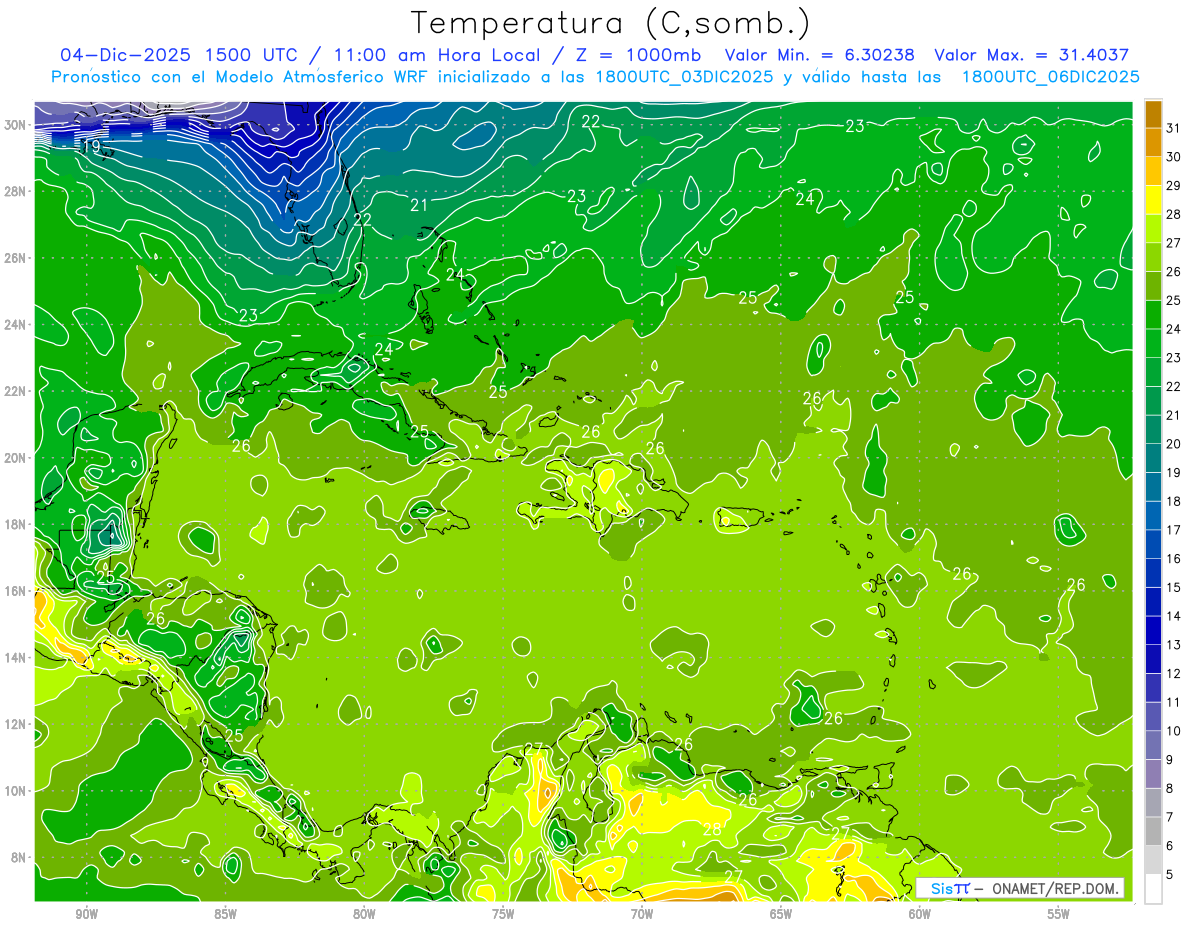Click the '8N' latitude axis label
The image size is (1200, 927).
pos(18,857)
